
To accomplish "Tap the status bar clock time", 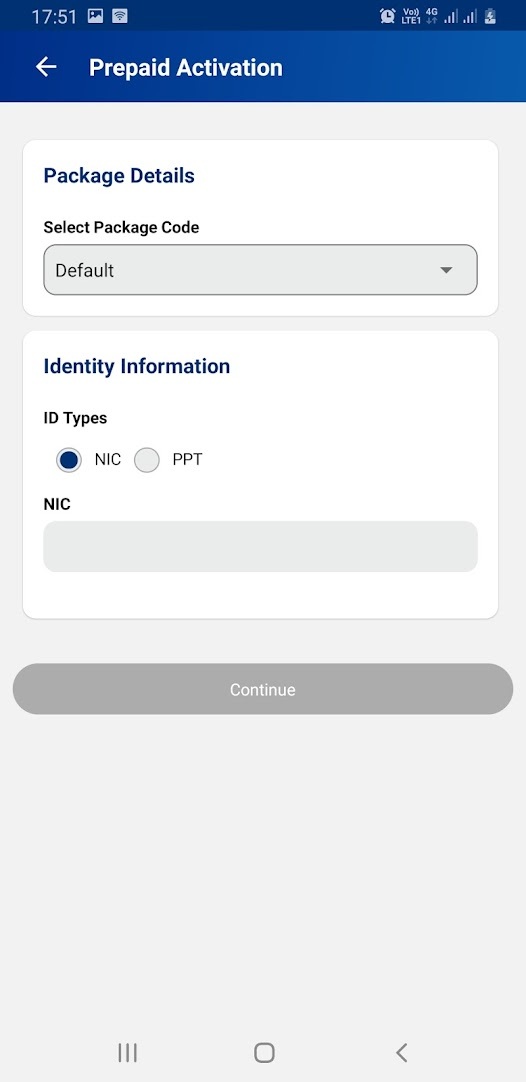I will (x=54, y=17).
